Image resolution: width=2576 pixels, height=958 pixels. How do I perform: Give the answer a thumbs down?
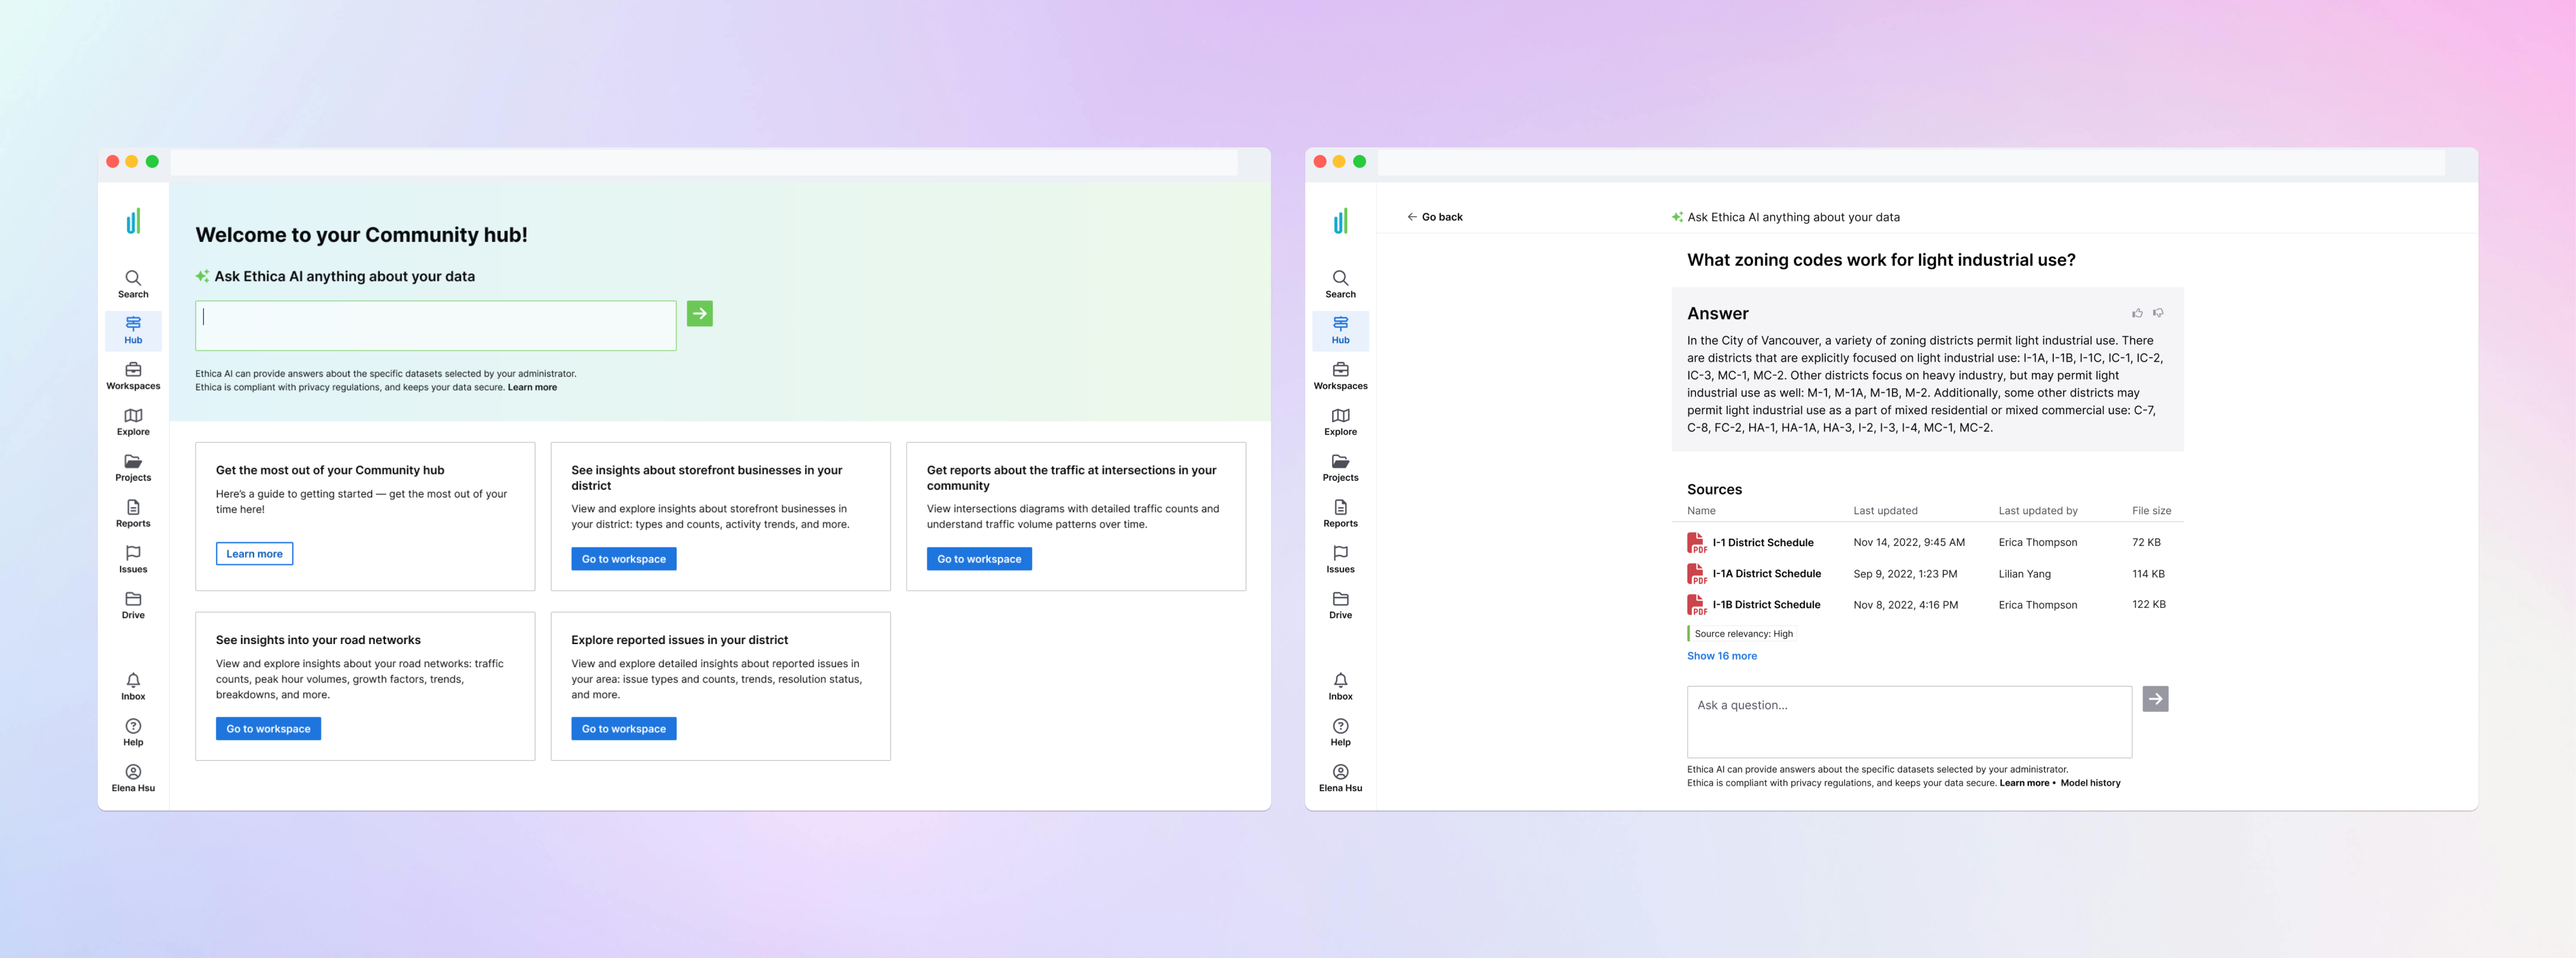pyautogui.click(x=2158, y=313)
